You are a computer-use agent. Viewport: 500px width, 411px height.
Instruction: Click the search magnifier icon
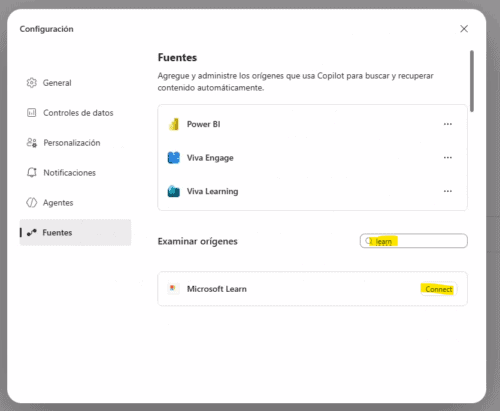368,241
